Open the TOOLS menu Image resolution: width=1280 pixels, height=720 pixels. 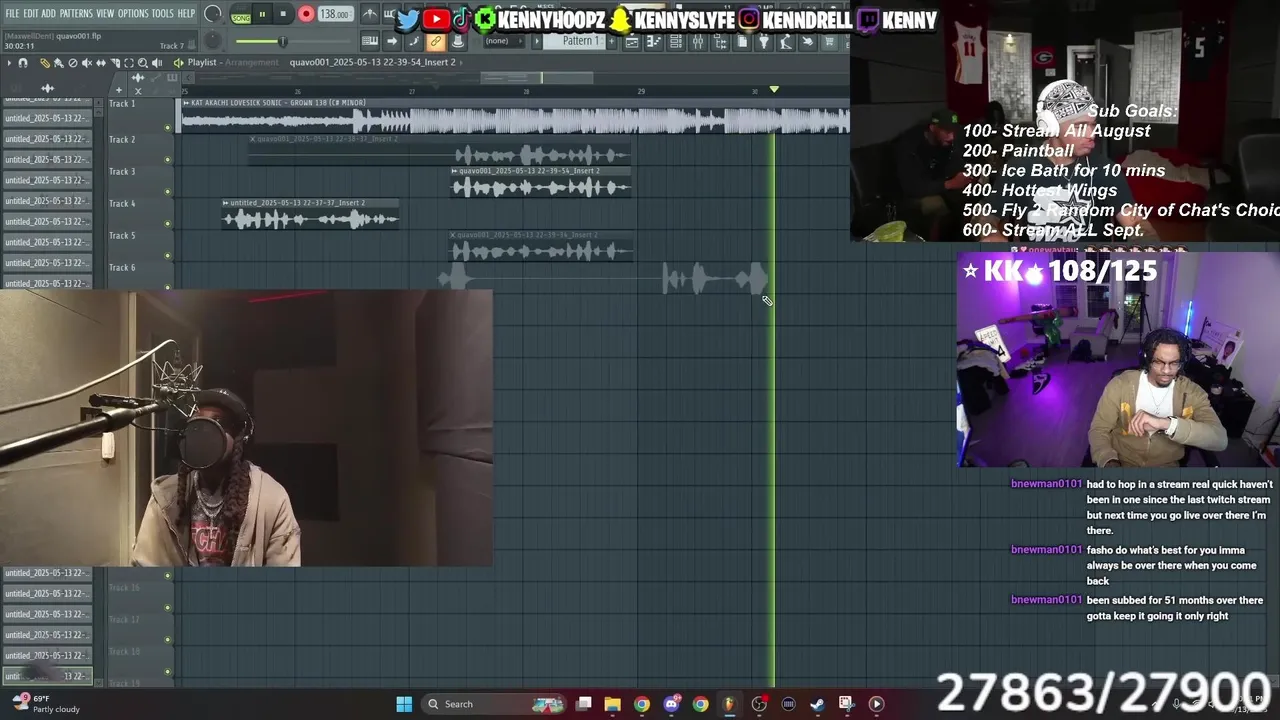pos(163,13)
